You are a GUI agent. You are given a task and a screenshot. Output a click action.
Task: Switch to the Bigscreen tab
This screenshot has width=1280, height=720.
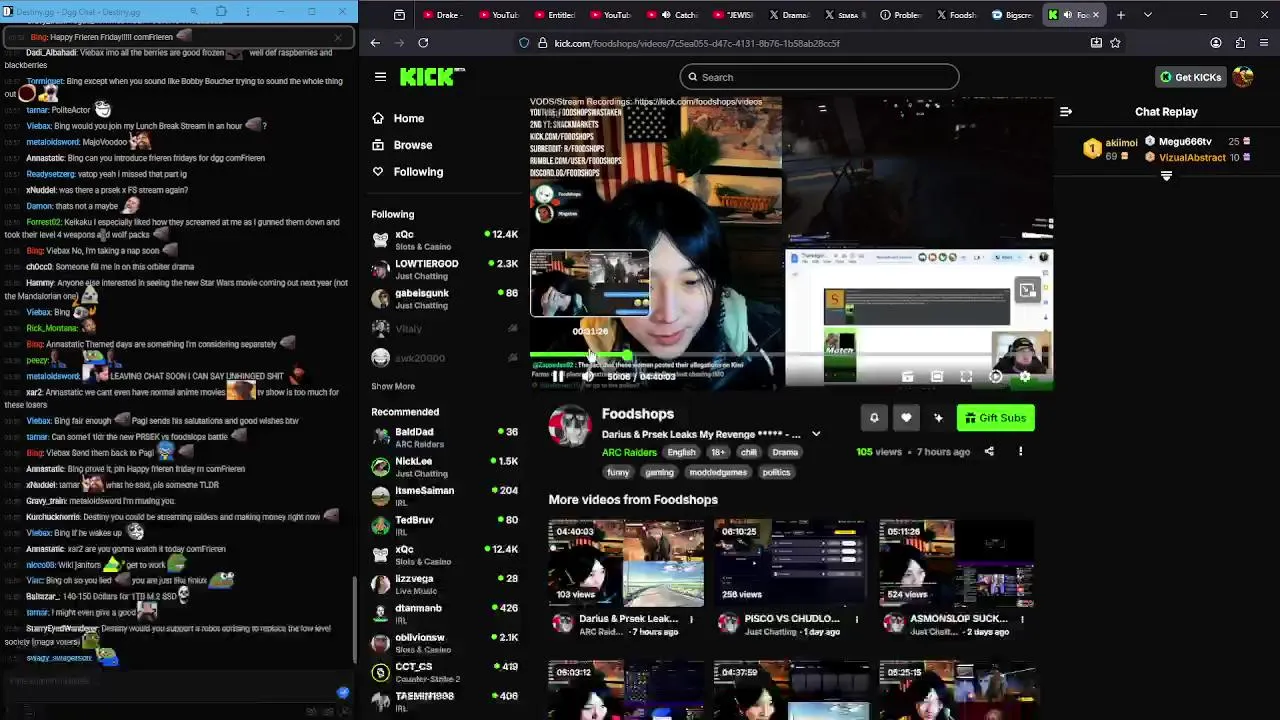click(1012, 15)
